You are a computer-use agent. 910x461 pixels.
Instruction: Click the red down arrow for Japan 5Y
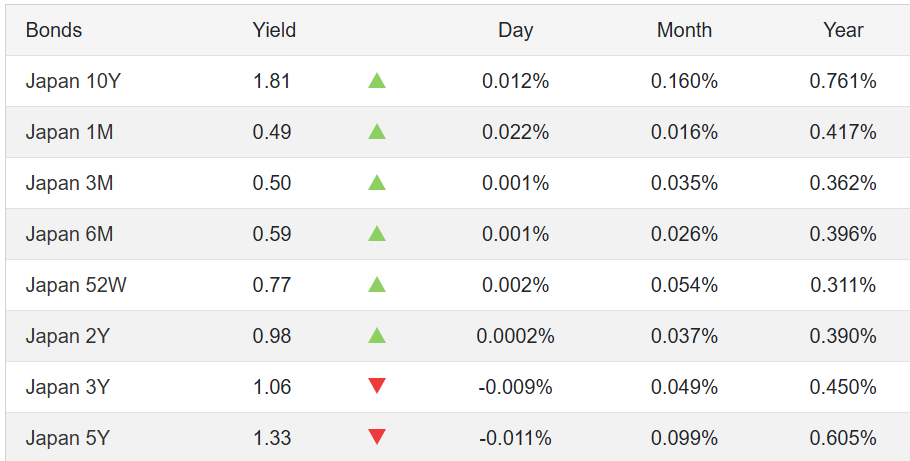(x=377, y=437)
